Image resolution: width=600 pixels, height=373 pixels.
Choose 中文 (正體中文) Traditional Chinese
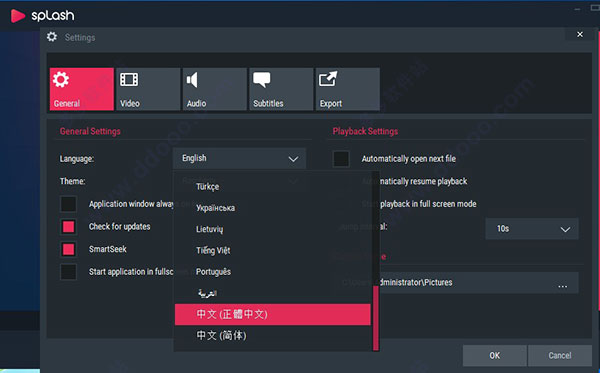(273, 314)
